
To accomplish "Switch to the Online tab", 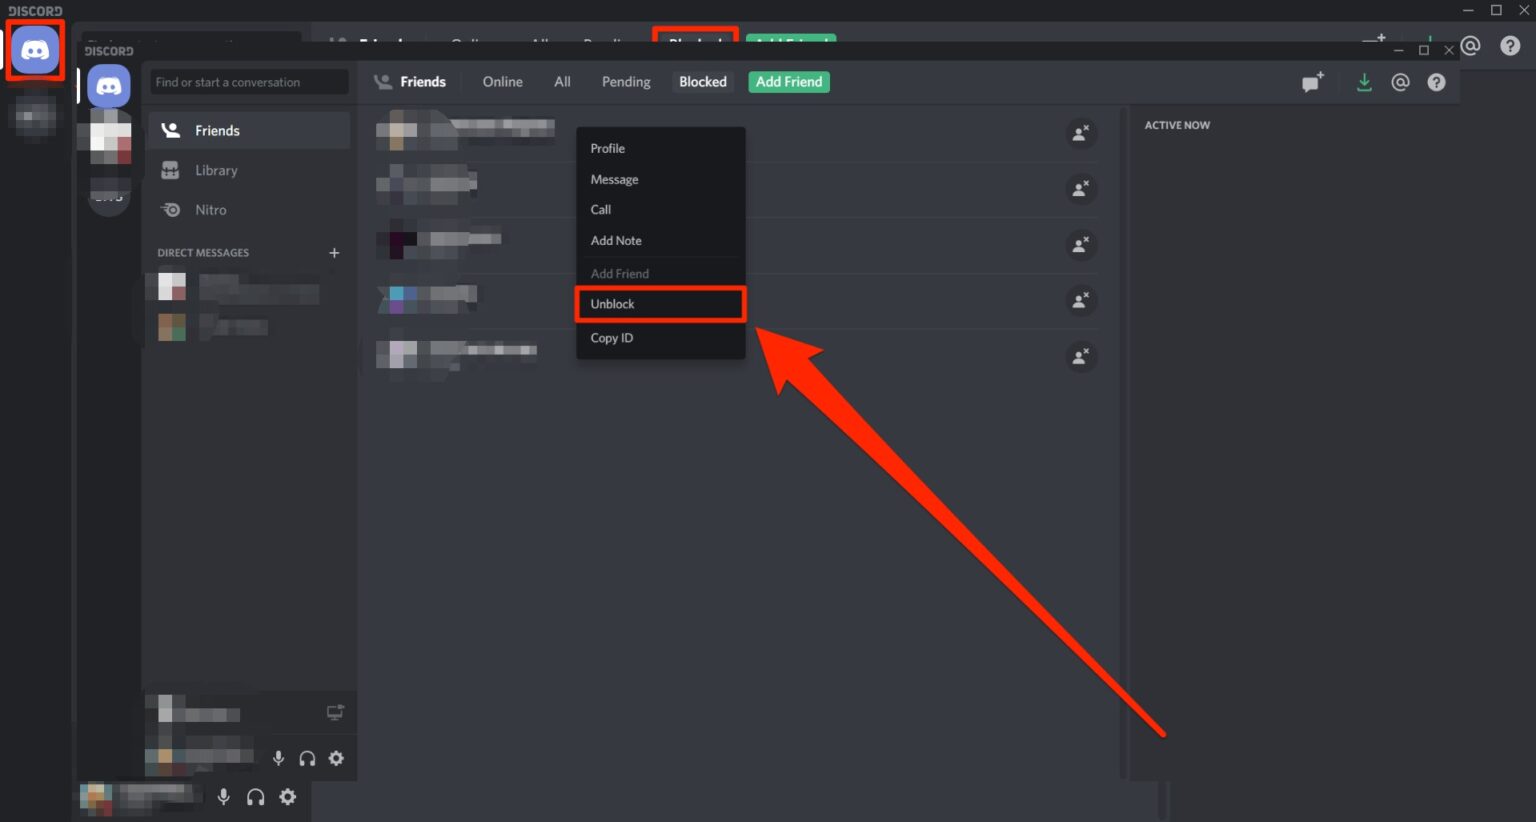I will 502,82.
